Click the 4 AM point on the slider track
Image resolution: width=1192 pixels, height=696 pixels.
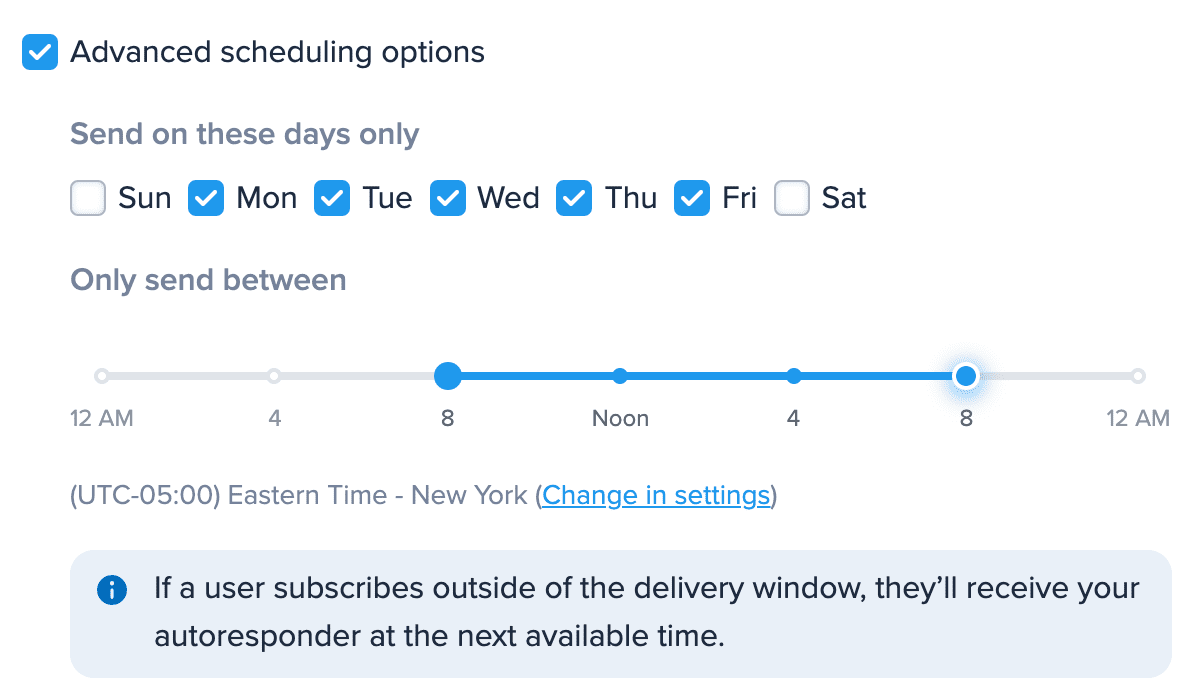point(274,375)
